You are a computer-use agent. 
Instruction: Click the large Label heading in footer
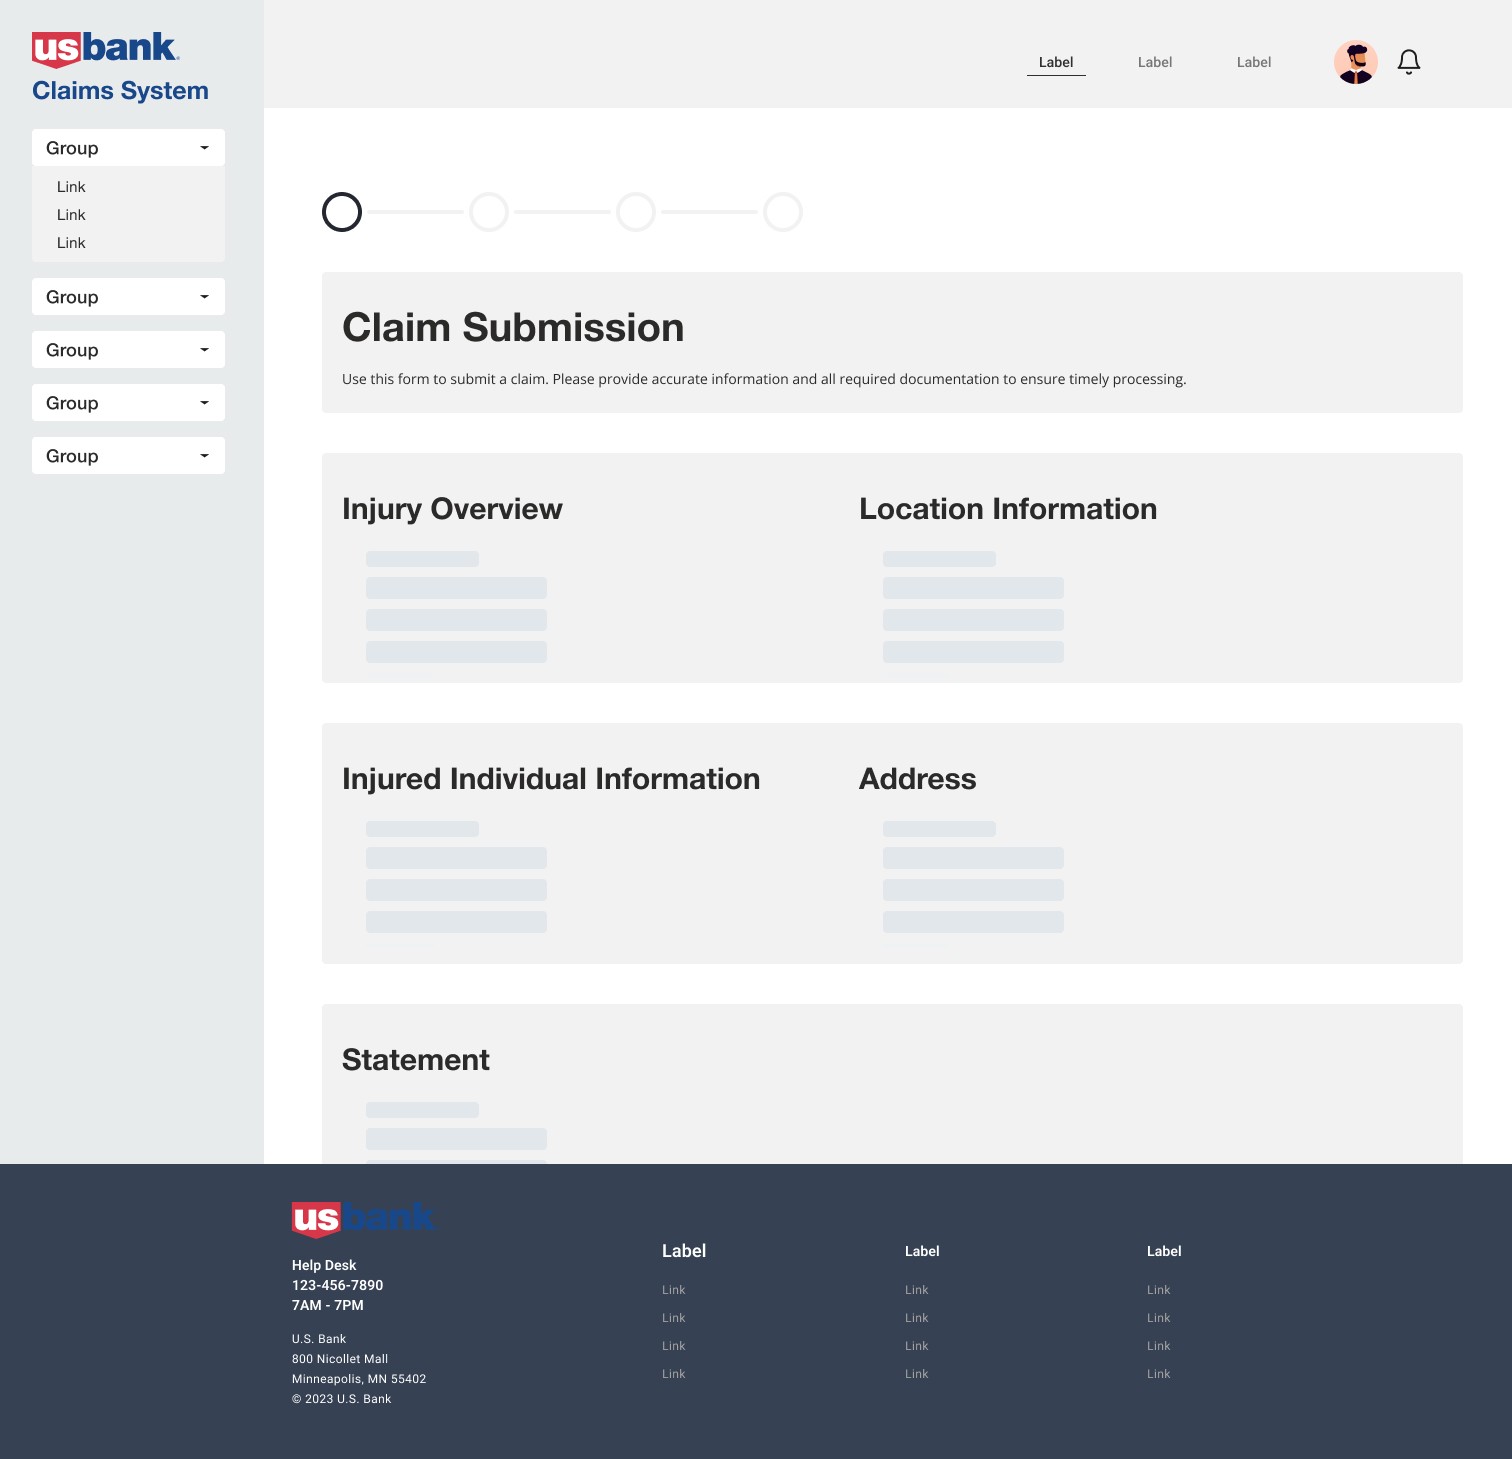[684, 1251]
